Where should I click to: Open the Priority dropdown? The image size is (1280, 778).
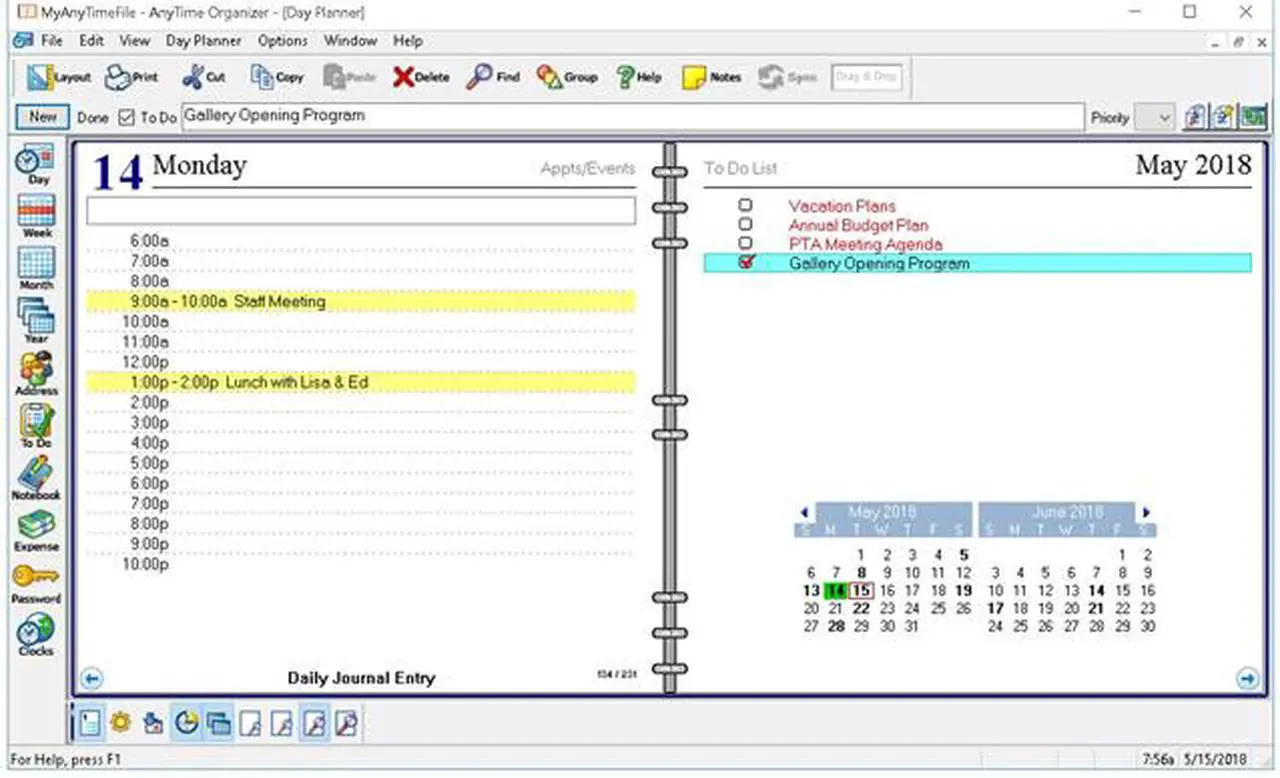1155,117
